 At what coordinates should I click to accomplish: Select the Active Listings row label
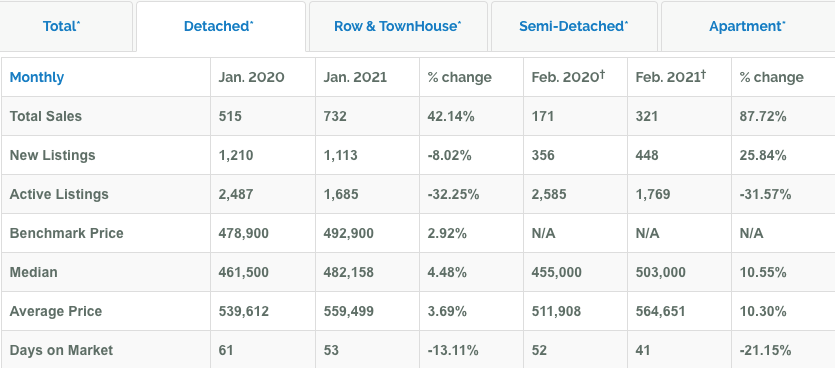(59, 194)
